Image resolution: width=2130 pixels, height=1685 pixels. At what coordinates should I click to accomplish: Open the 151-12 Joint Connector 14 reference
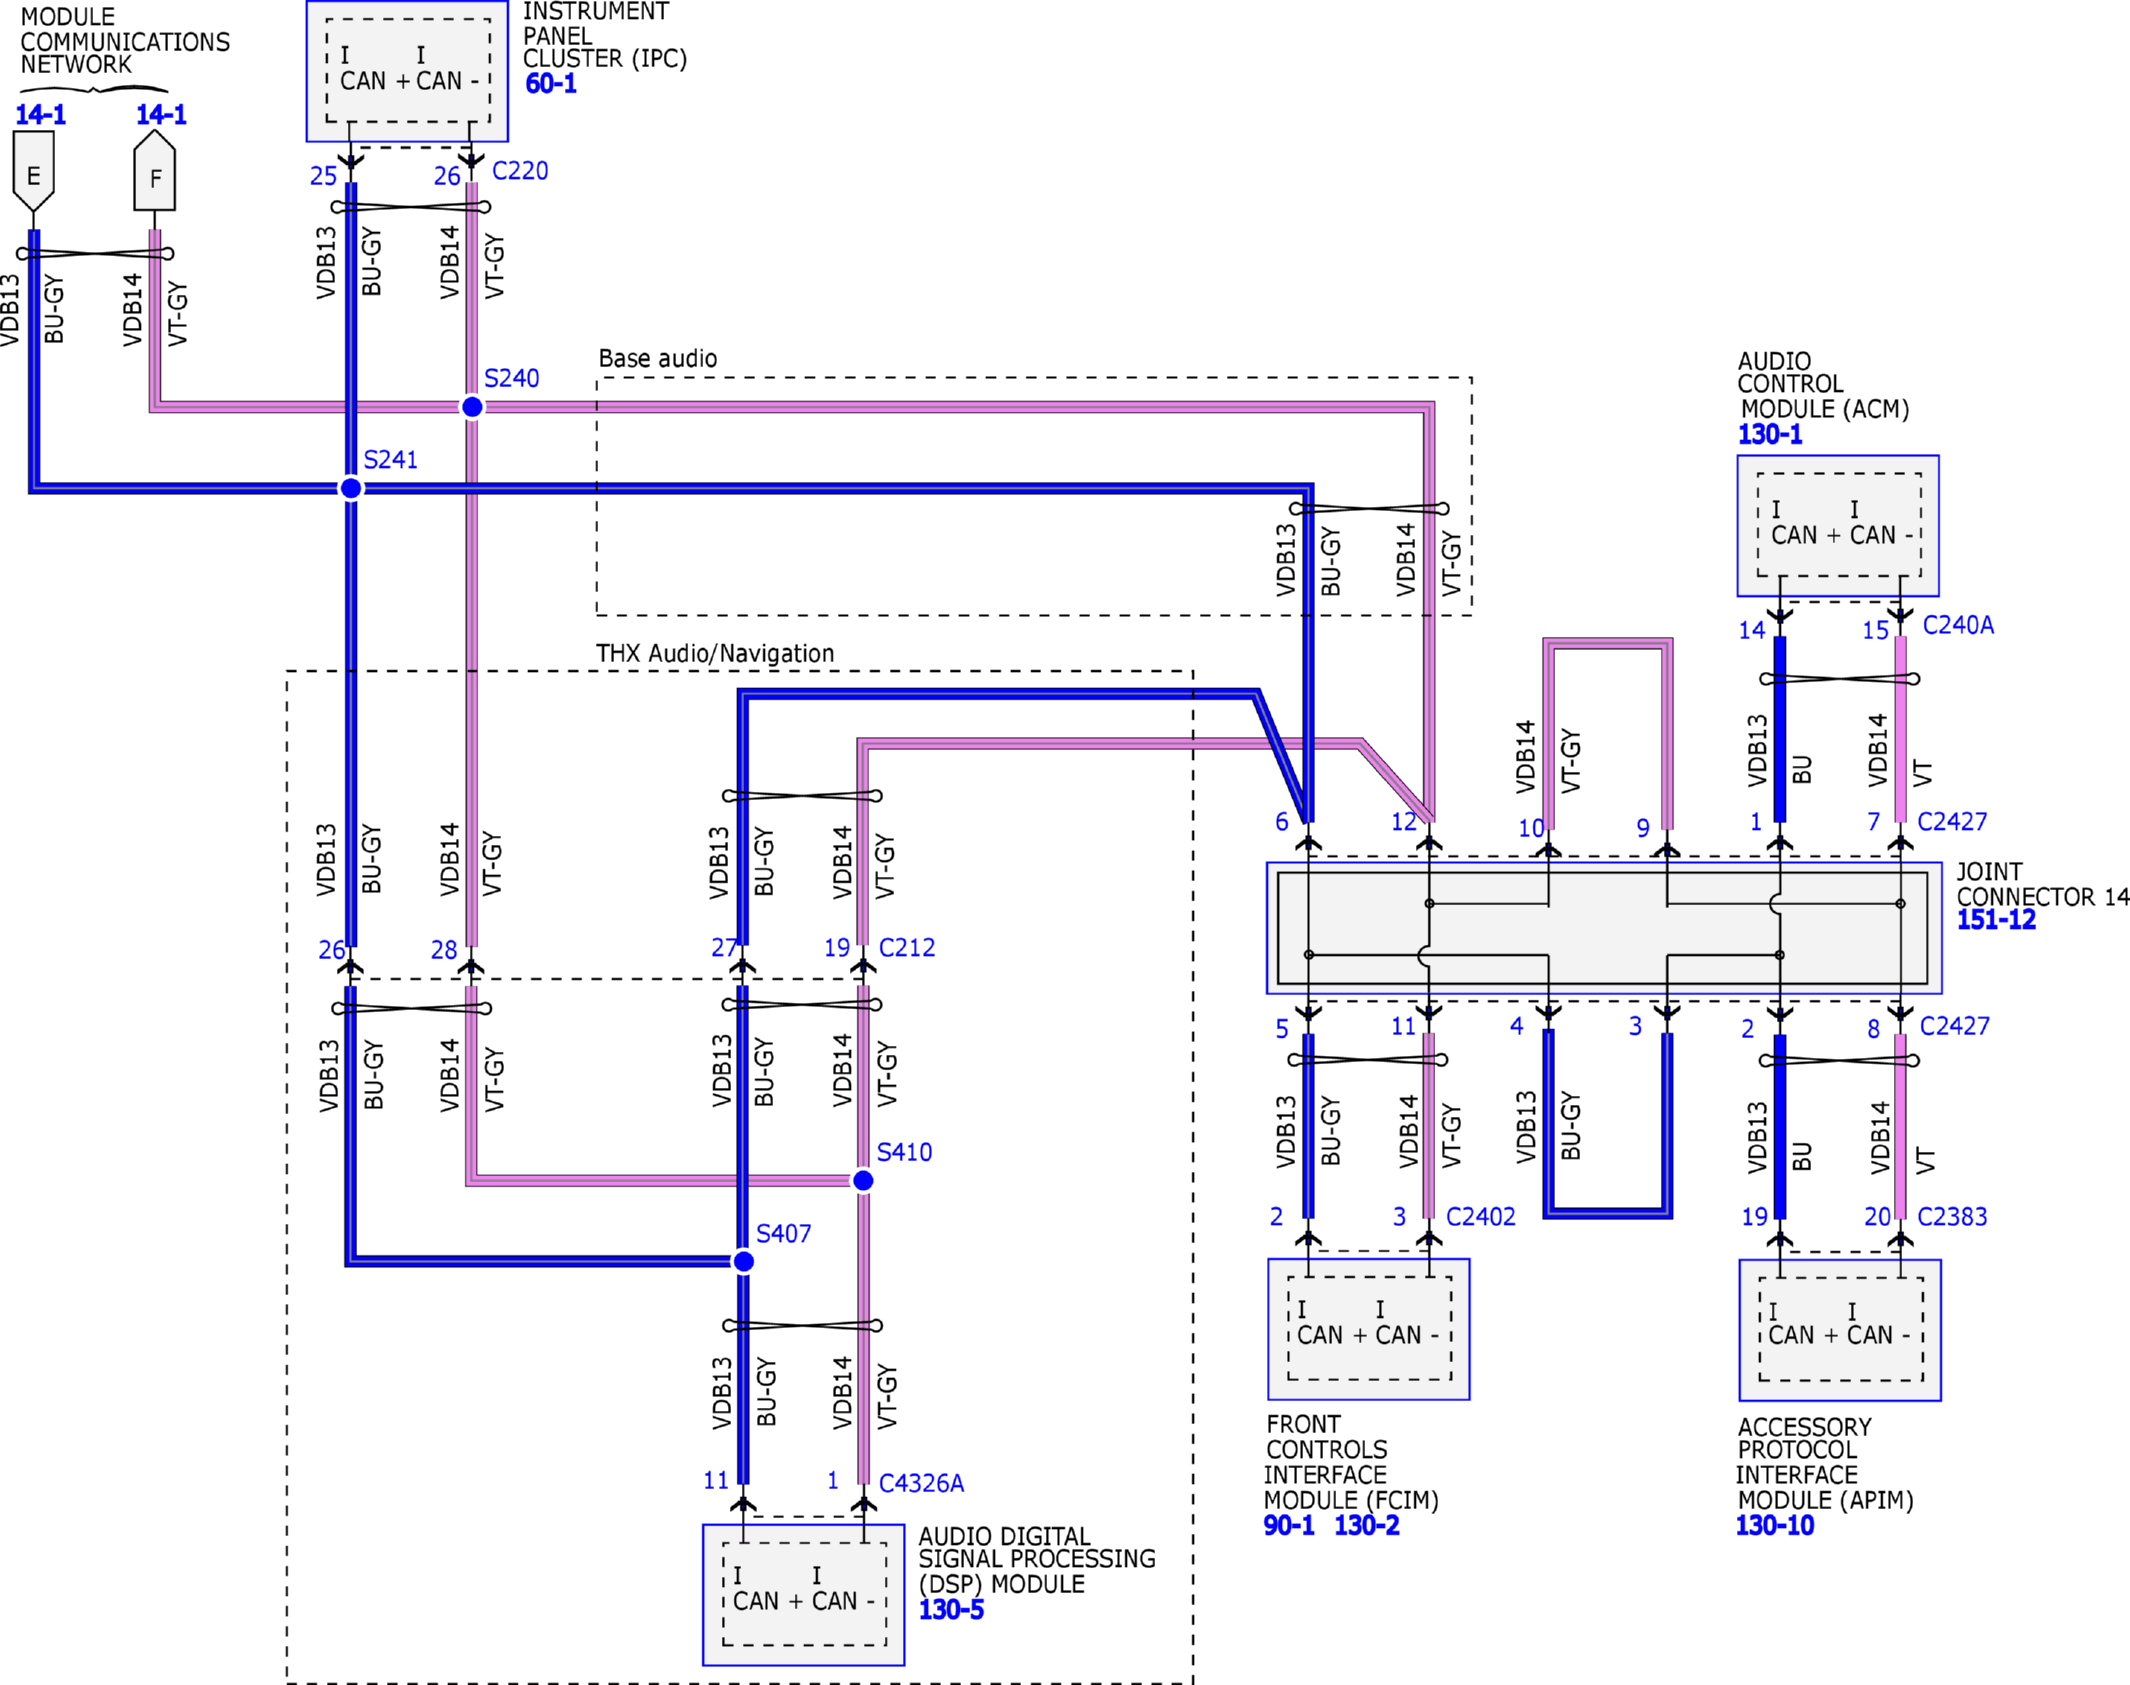(x=1996, y=920)
